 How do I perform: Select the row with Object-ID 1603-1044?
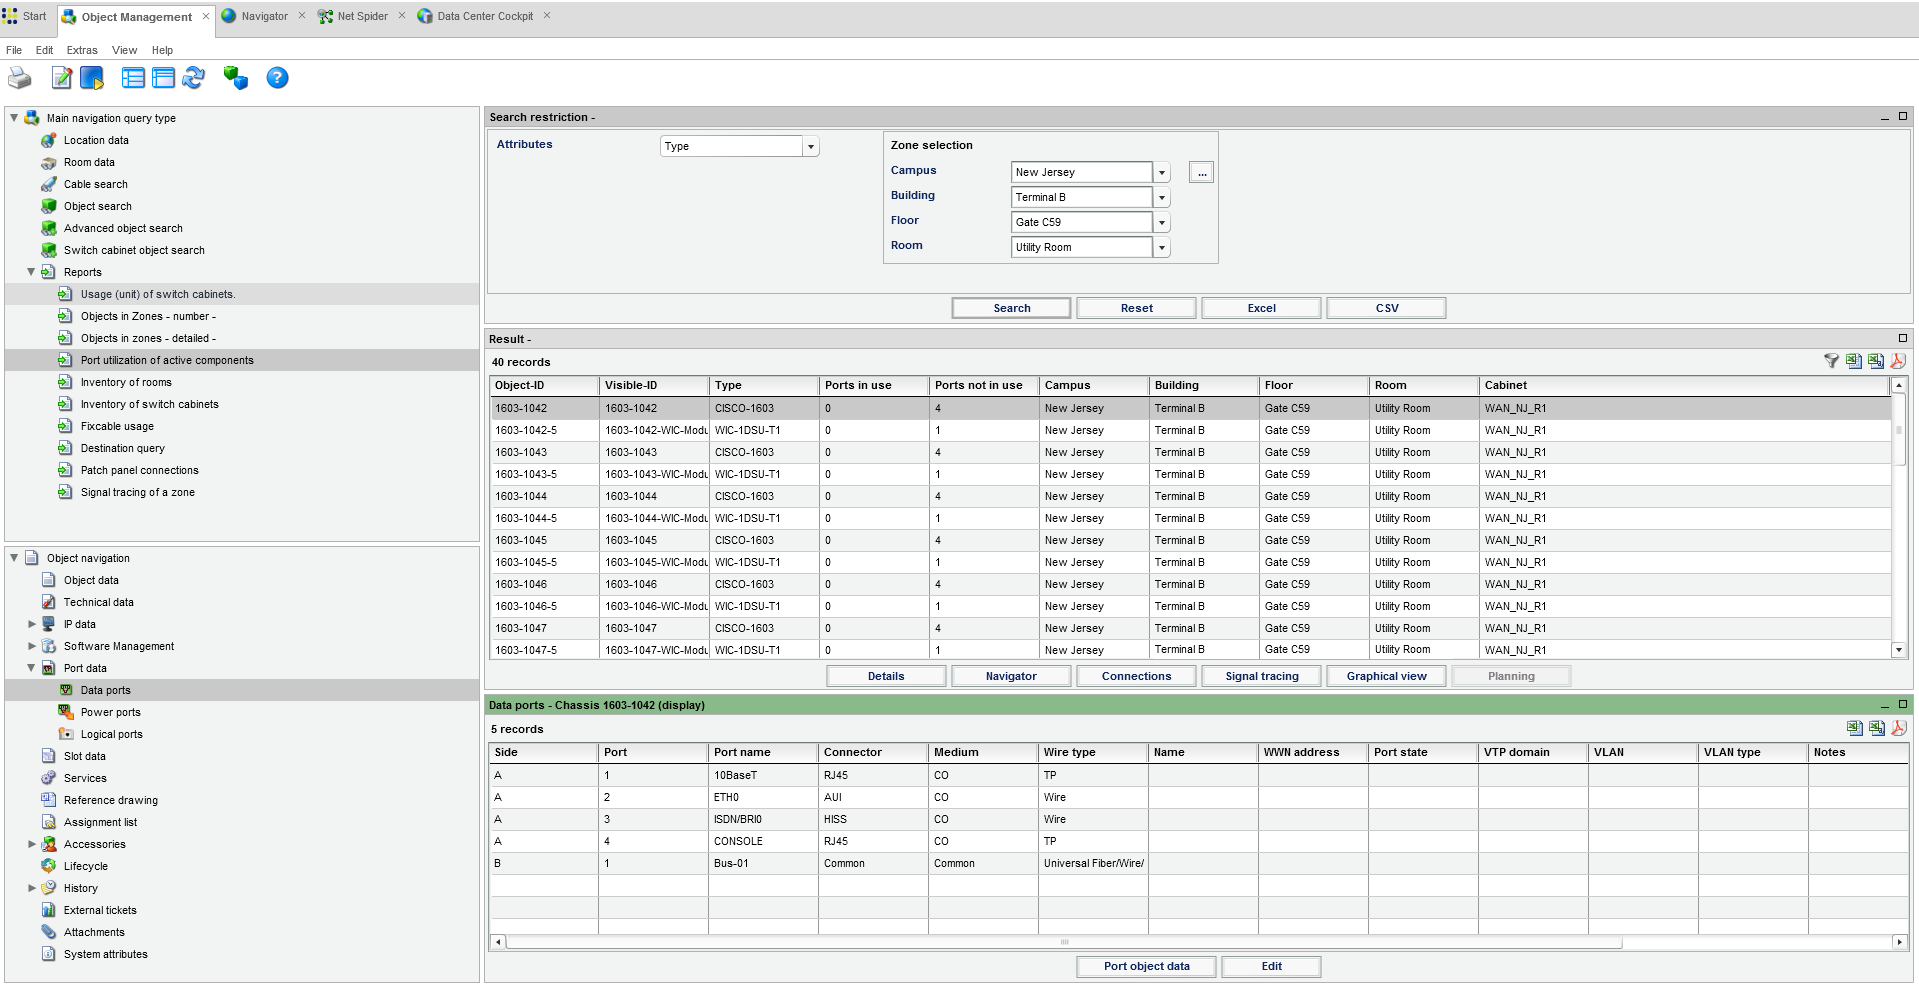pos(521,496)
